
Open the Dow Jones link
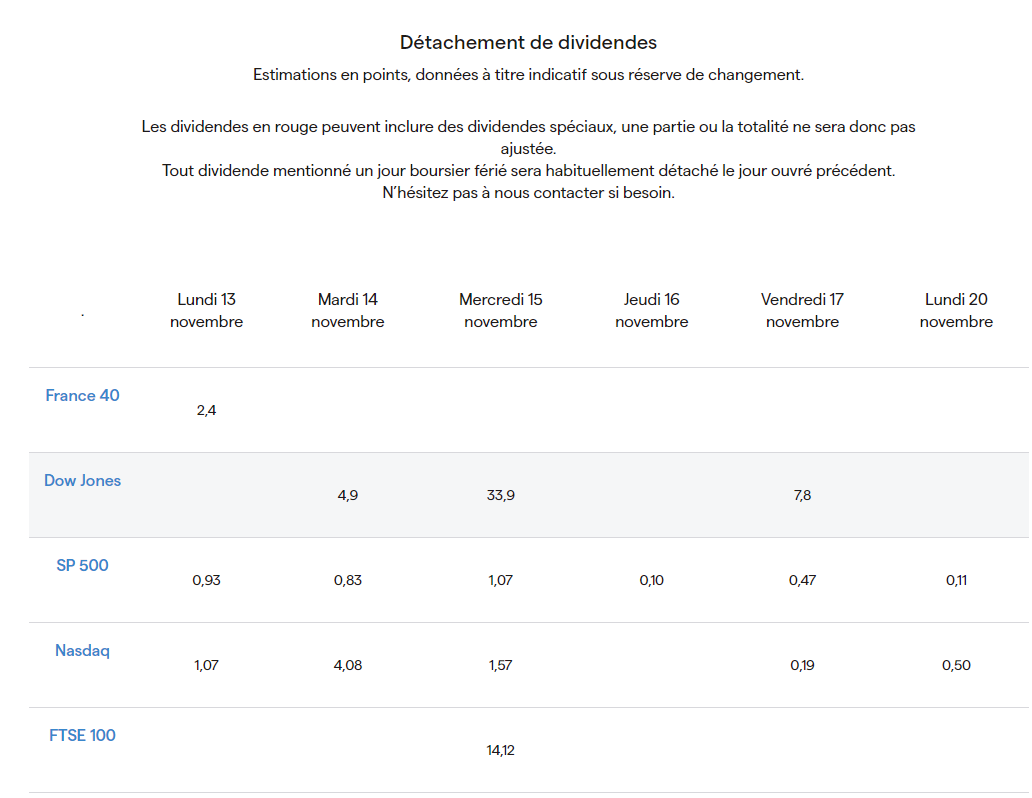[x=82, y=480]
